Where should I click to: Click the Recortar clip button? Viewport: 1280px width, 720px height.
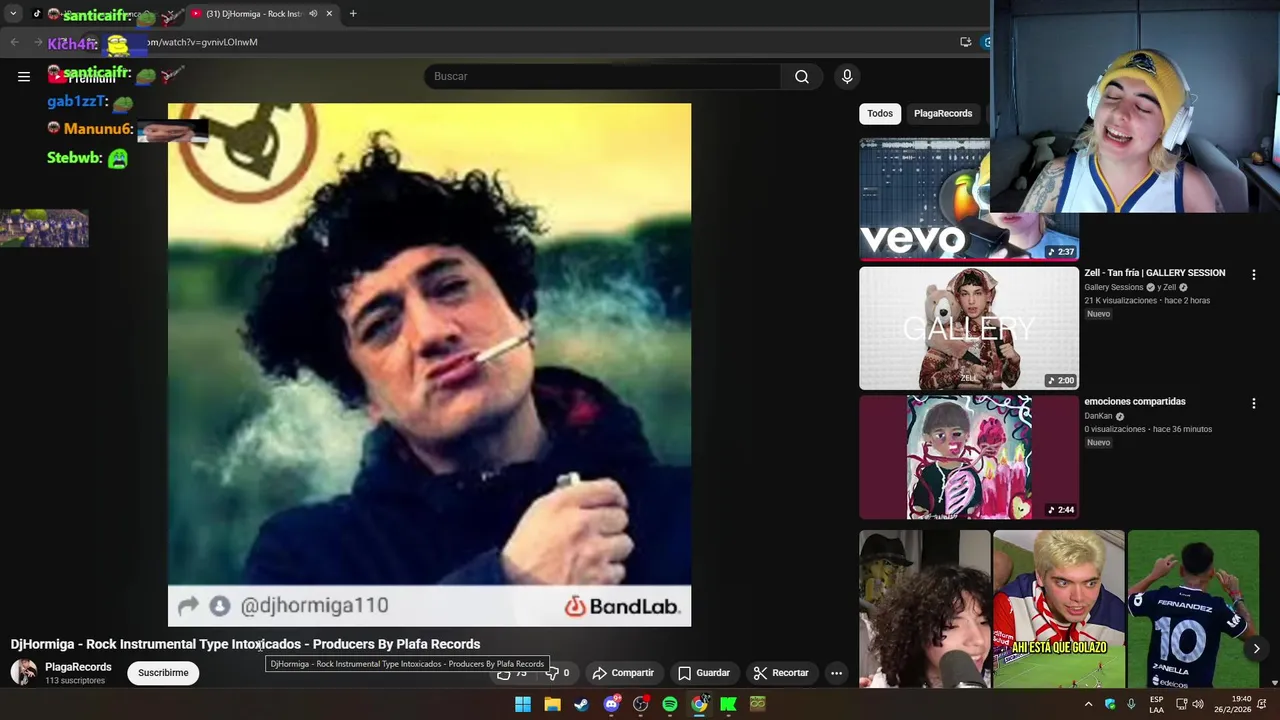coord(781,673)
